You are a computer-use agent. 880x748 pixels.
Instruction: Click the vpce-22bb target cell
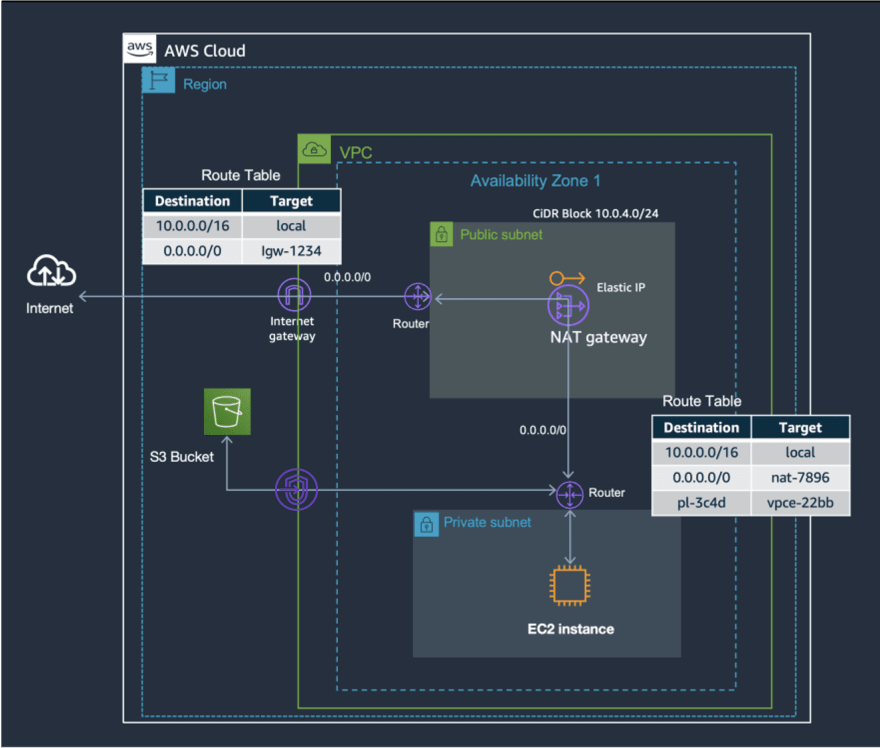(800, 503)
